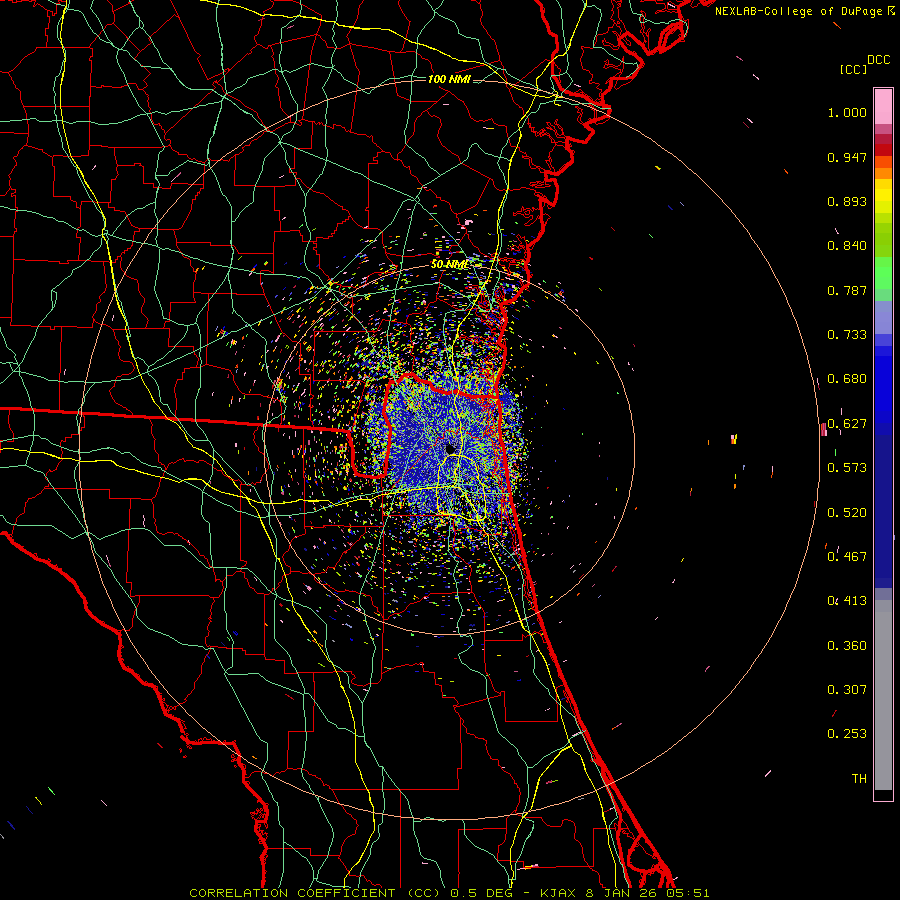Click the 1.000 value on the color scale
The width and height of the screenshot is (900, 900).
[x=847, y=112]
